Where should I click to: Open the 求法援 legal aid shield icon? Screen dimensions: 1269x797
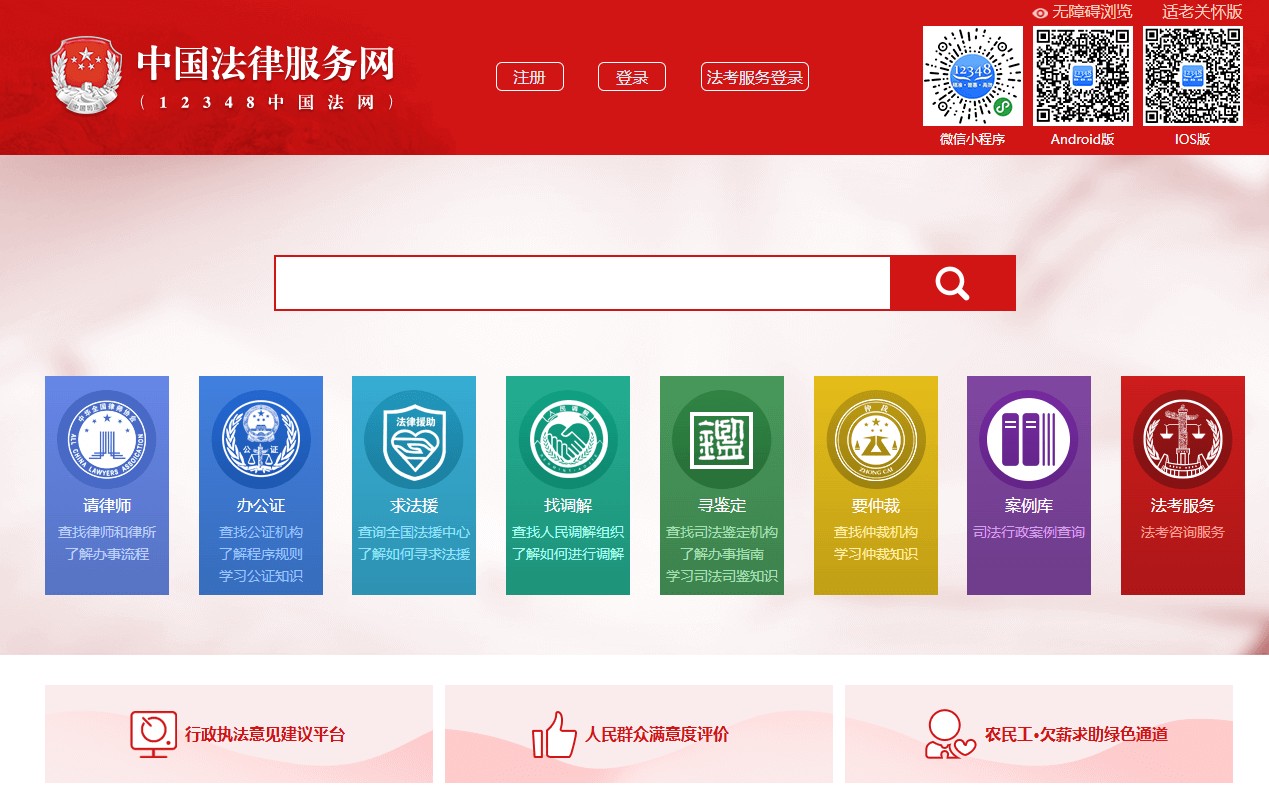tap(414, 439)
